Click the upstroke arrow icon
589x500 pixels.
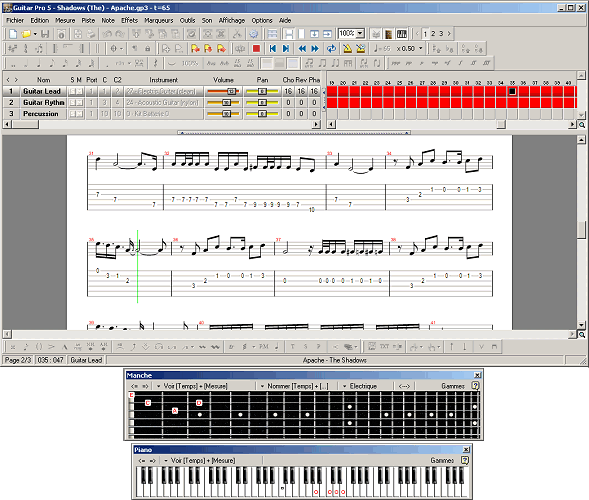click(x=452, y=346)
